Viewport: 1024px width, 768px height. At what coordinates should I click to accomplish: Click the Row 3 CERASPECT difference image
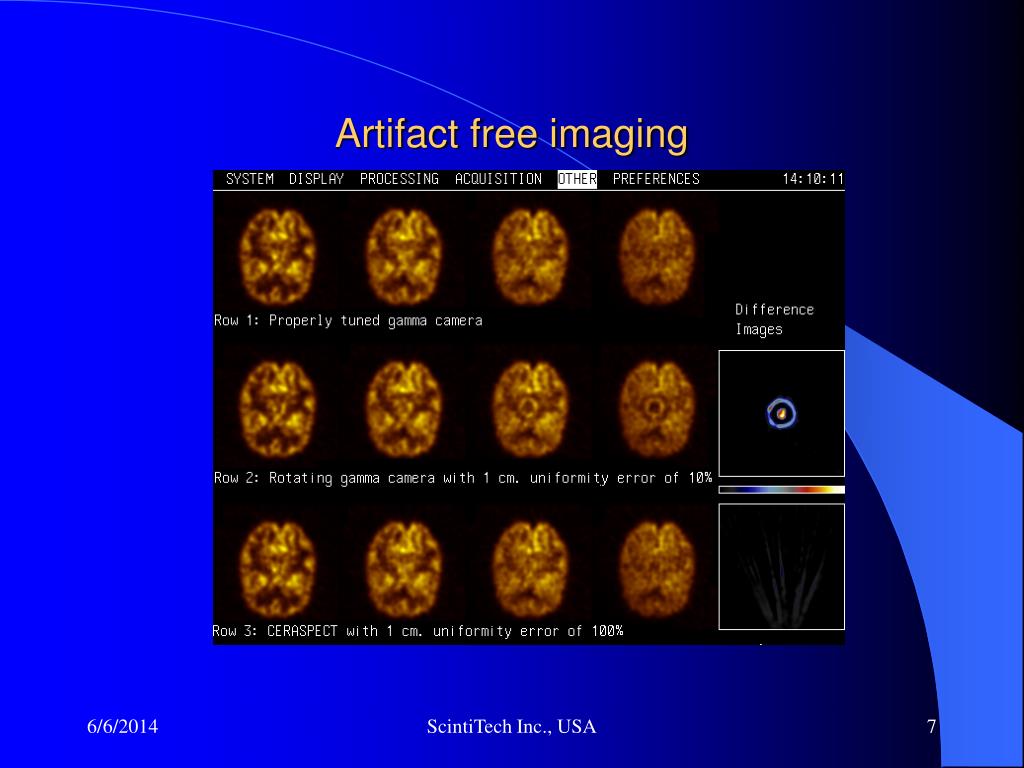(x=782, y=567)
